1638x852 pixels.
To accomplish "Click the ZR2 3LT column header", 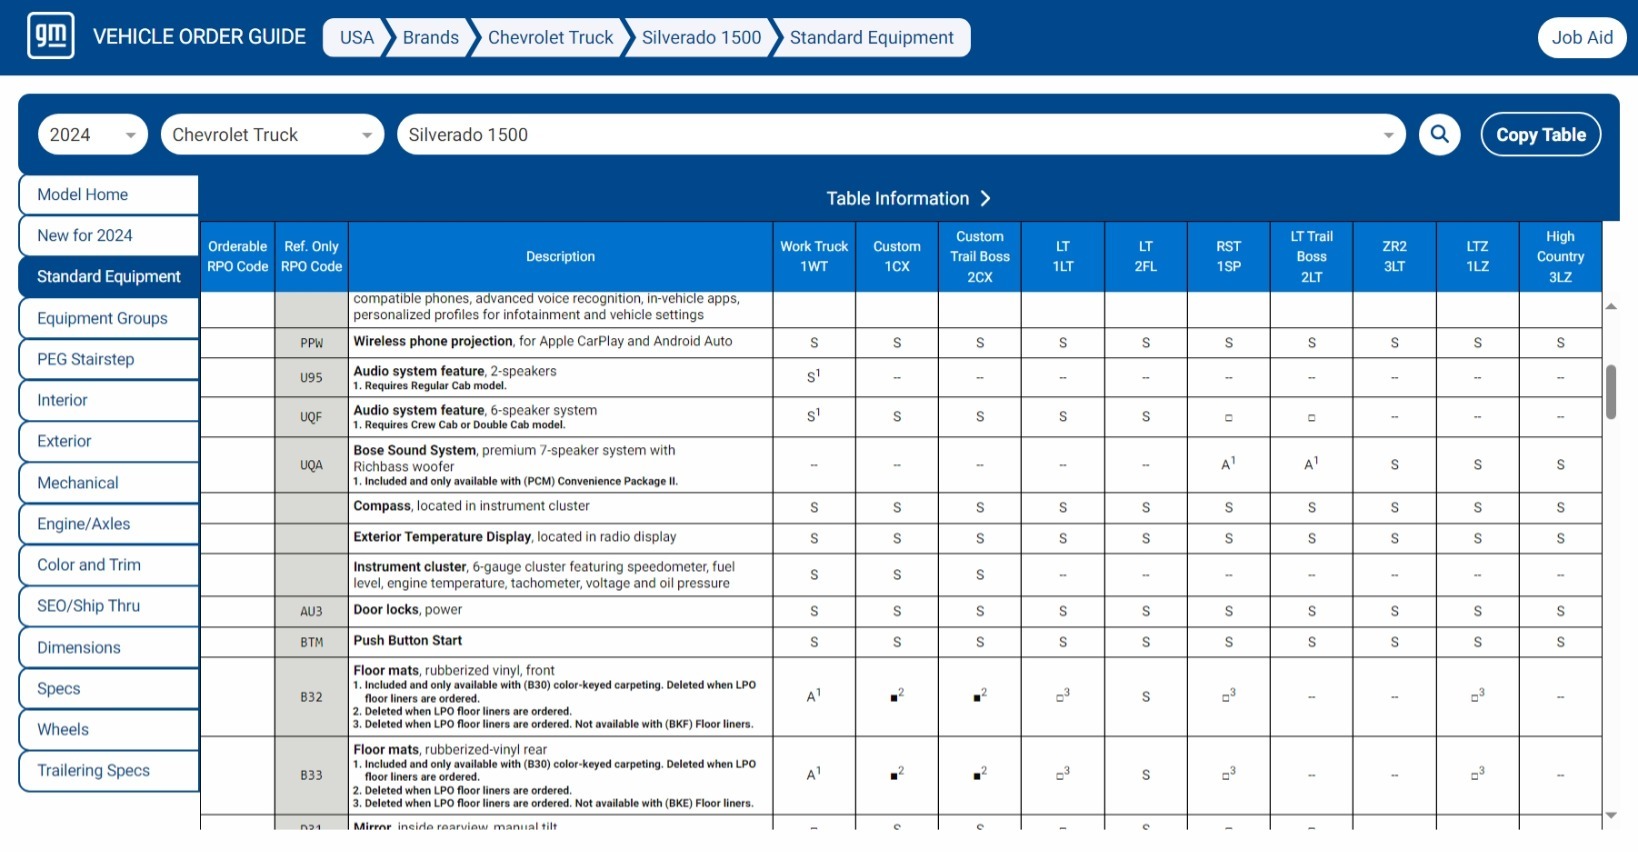I will coord(1395,257).
